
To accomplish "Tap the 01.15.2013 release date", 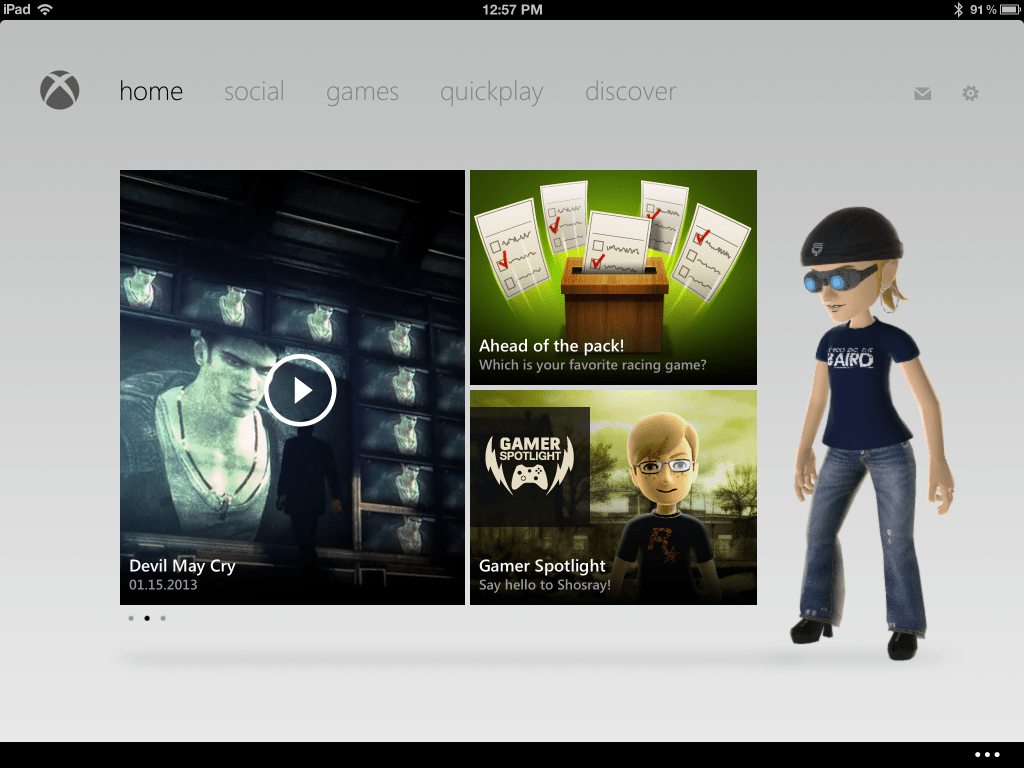I will pos(163,584).
